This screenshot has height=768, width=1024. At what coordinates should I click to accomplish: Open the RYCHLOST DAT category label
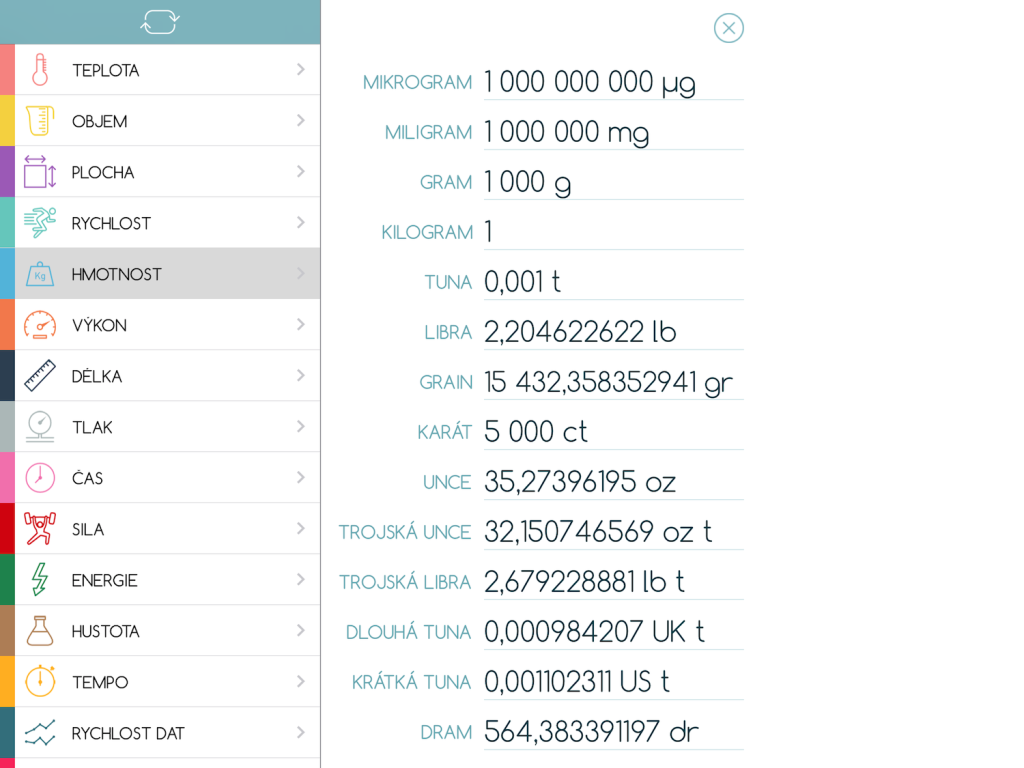(128, 733)
